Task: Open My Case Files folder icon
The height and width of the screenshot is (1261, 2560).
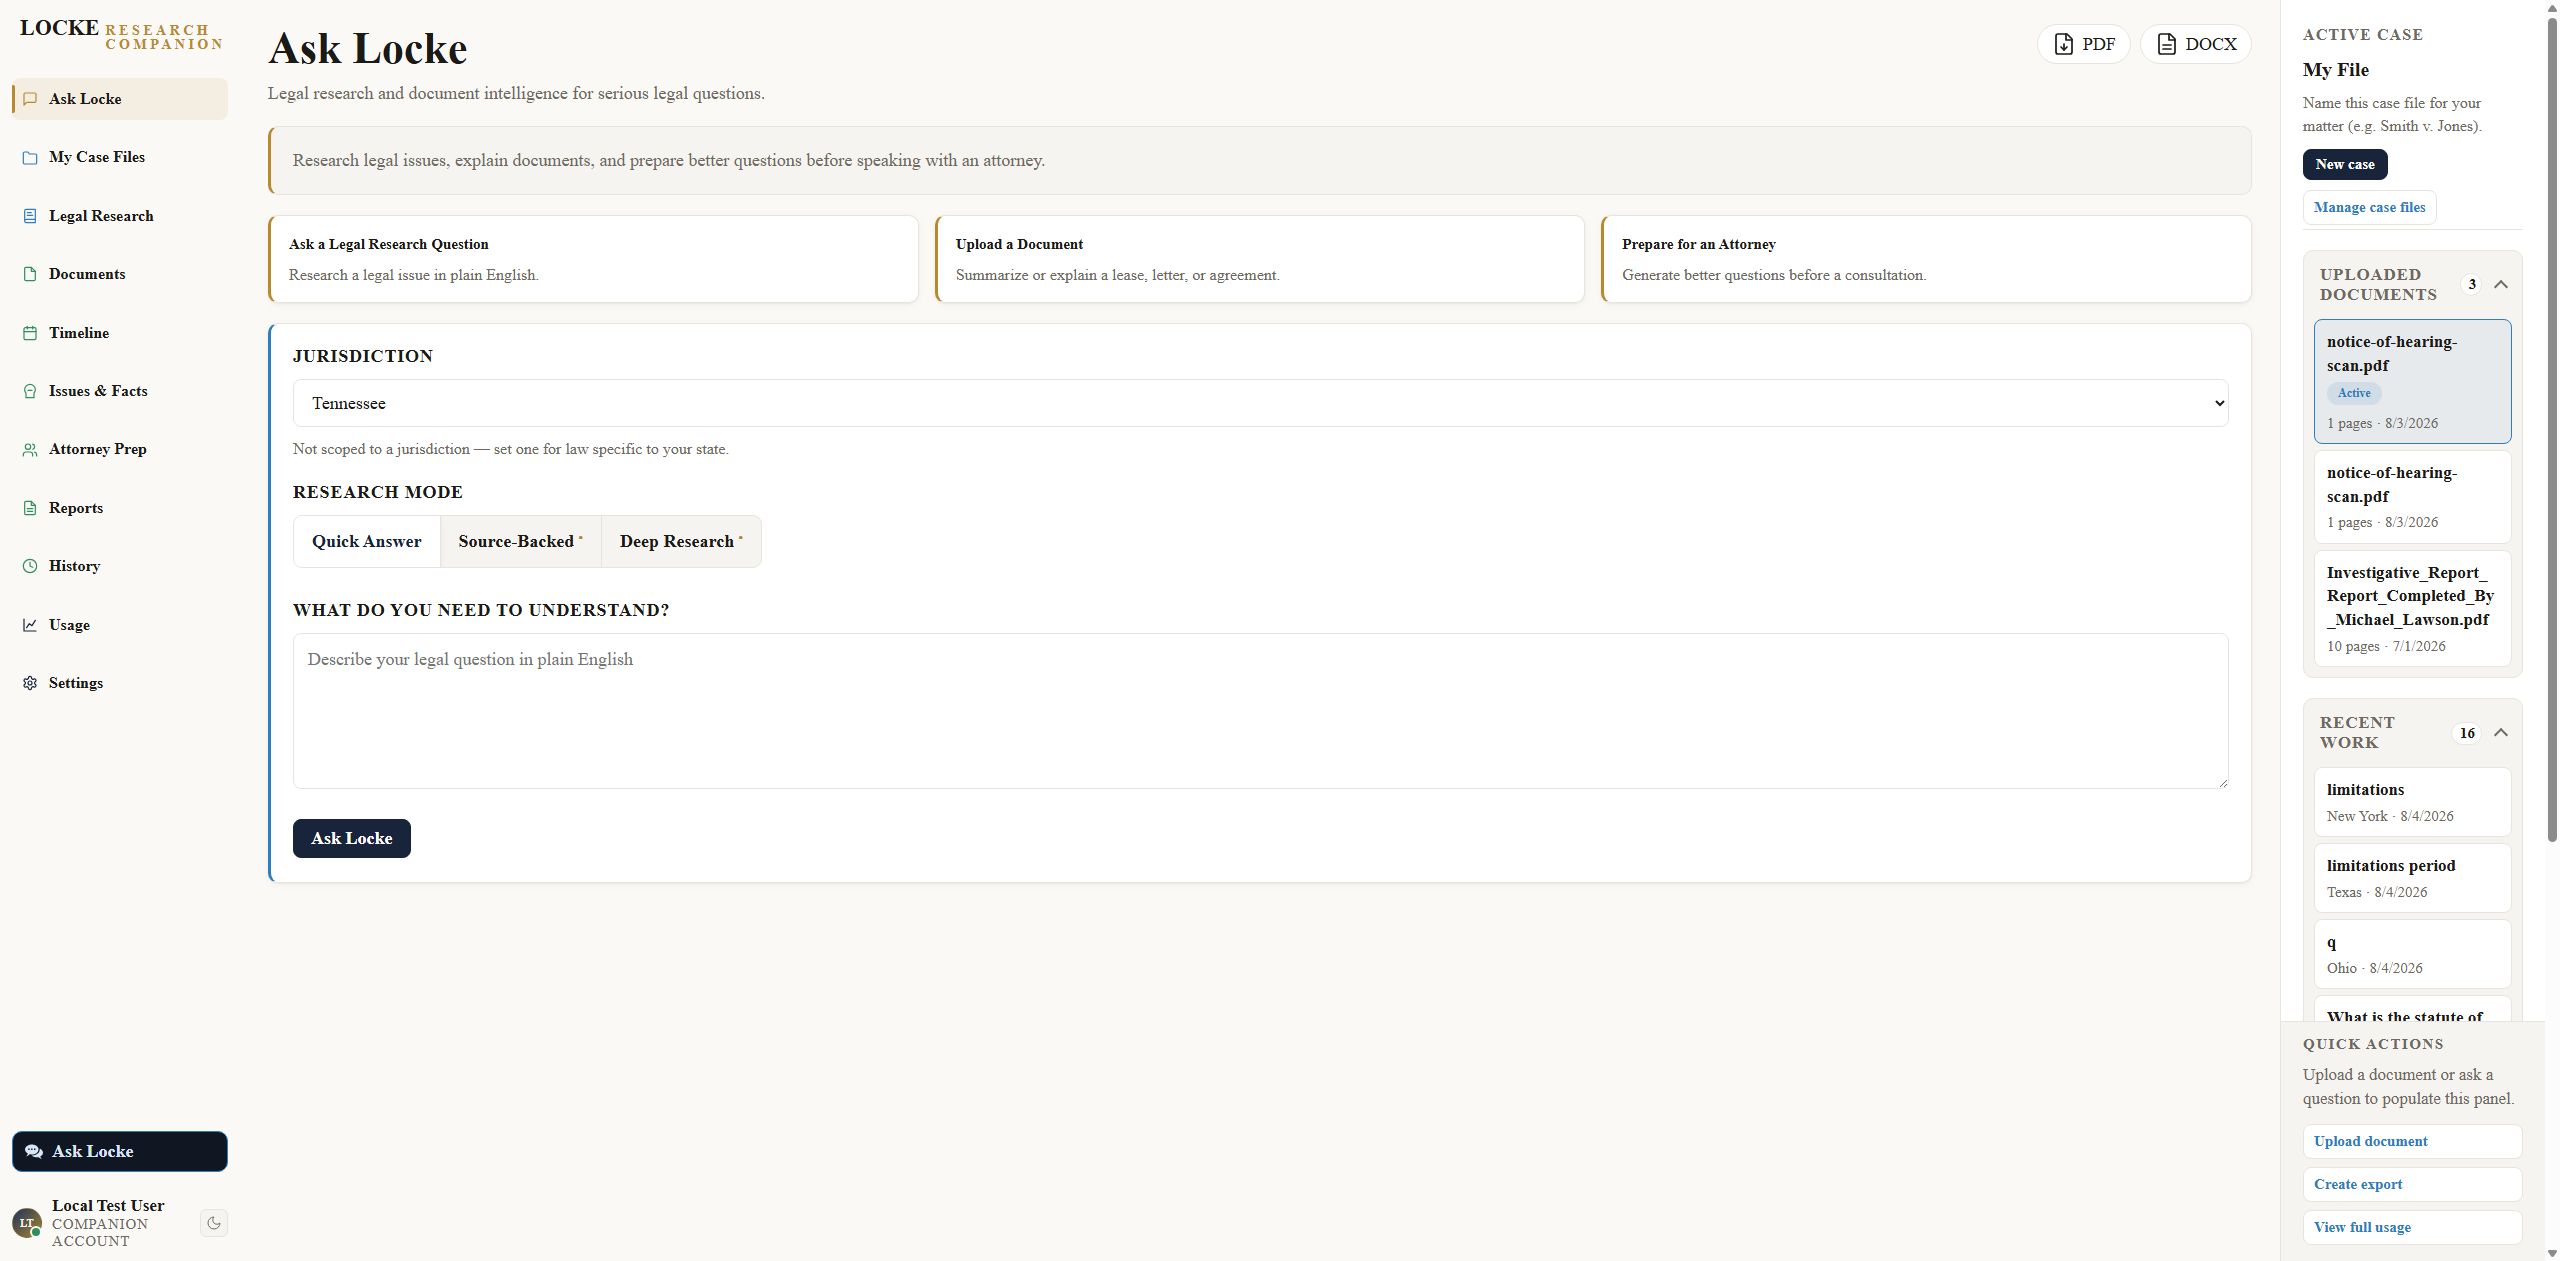Action: click(30, 157)
